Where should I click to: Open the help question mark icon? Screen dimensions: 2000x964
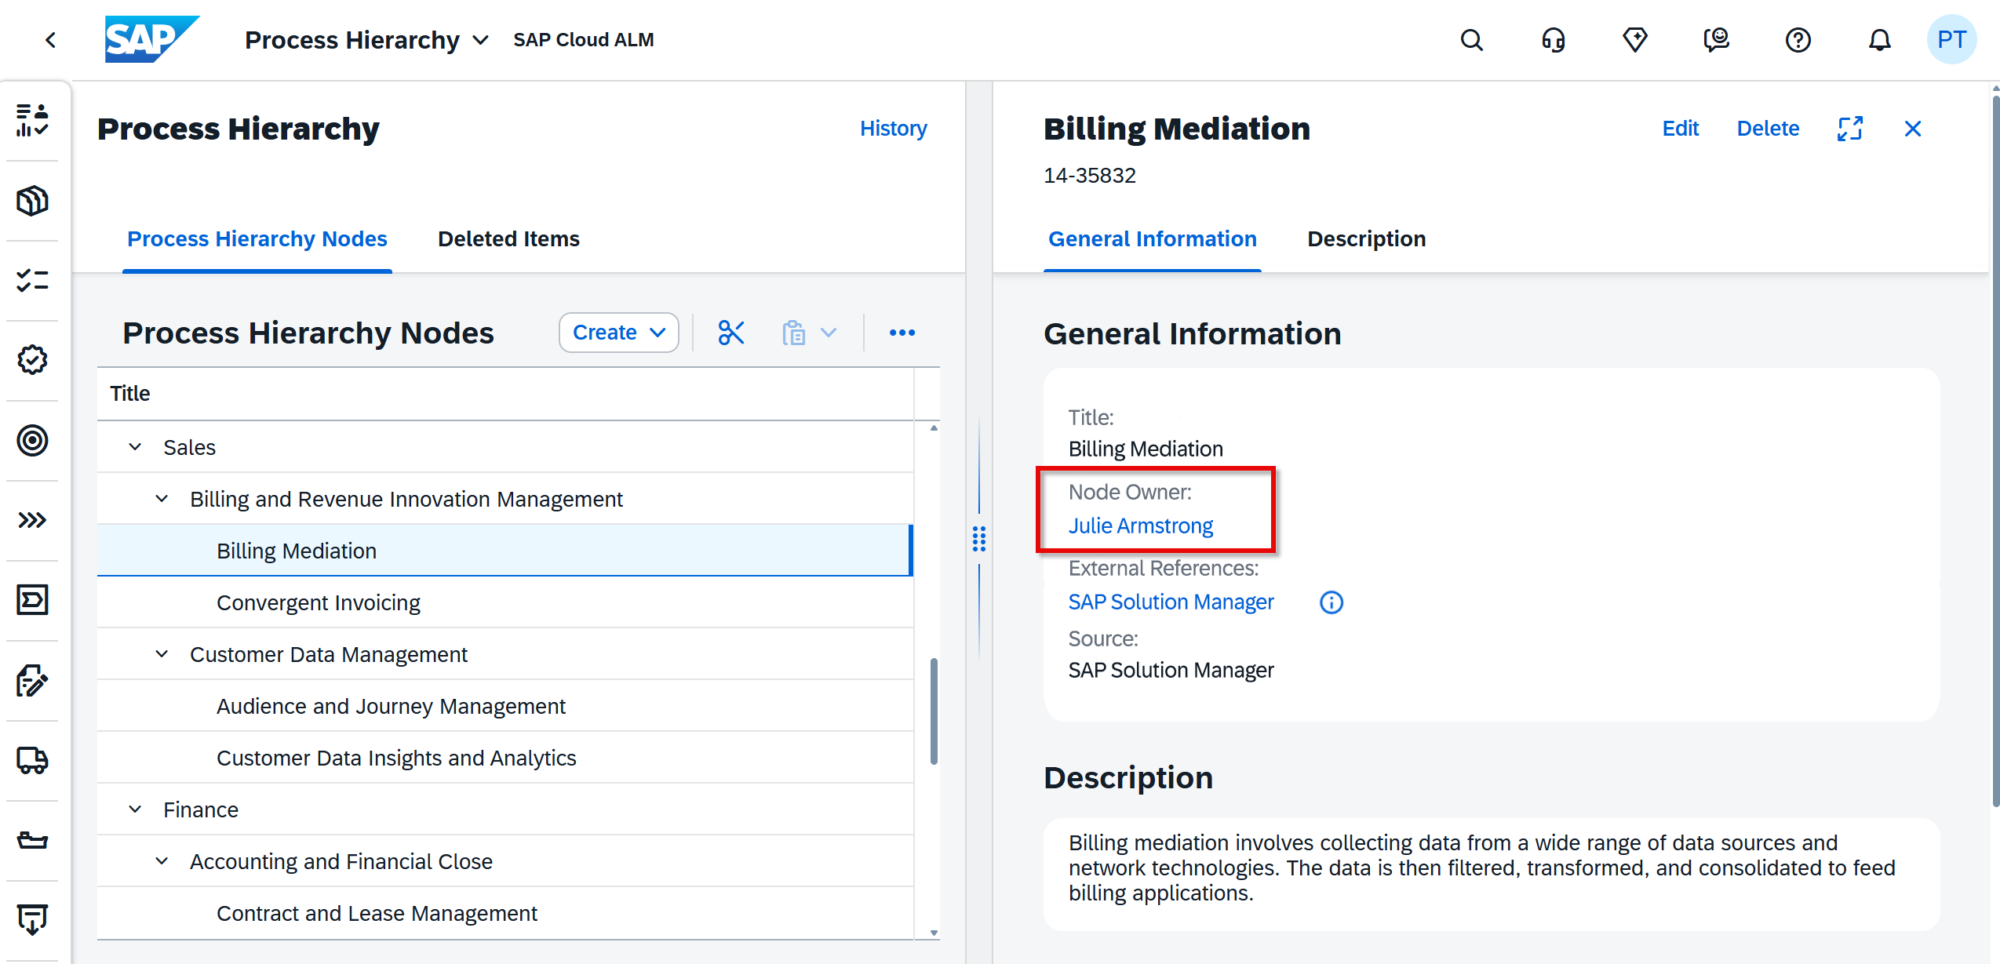(x=1798, y=40)
